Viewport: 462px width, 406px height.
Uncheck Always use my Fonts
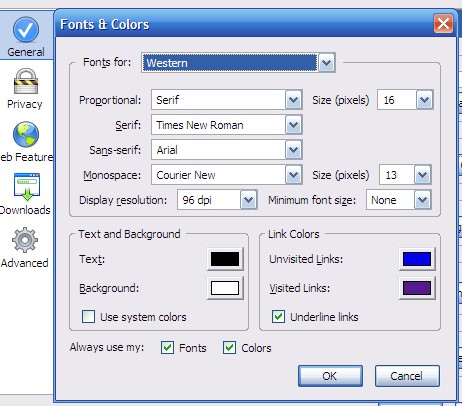pos(167,347)
